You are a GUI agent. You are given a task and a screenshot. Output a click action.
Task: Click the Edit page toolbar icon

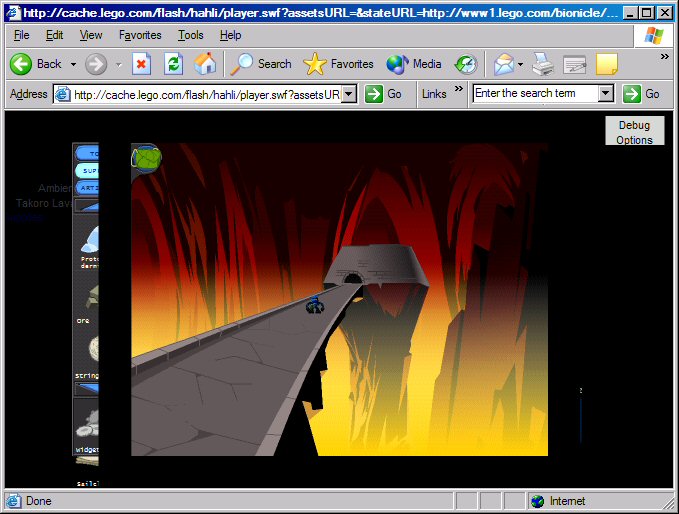(x=575, y=65)
